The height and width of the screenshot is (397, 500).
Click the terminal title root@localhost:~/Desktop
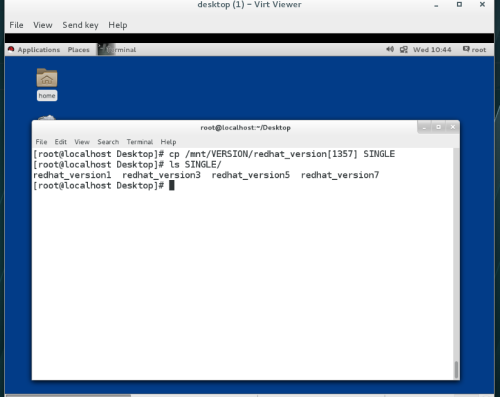[x=246, y=128]
